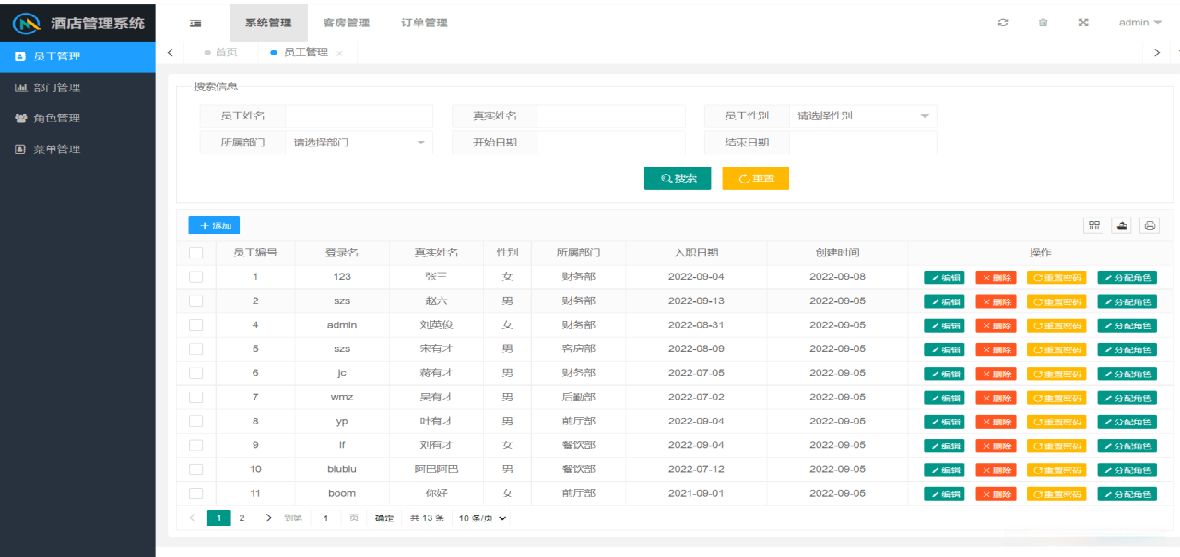Click the blue 添加 button
This screenshot has height=557, width=1180.
tap(214, 226)
